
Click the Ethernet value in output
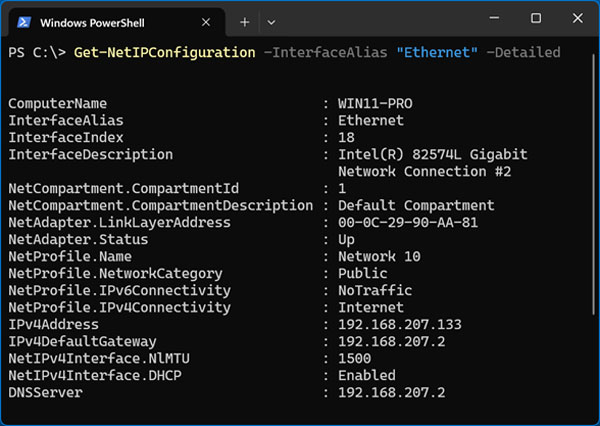371,121
